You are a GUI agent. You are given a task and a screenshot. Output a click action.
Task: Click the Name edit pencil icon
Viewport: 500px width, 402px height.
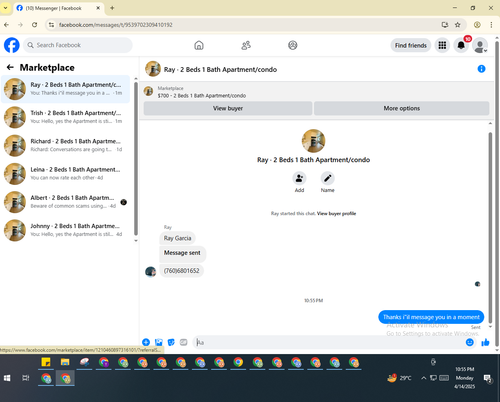click(328, 178)
